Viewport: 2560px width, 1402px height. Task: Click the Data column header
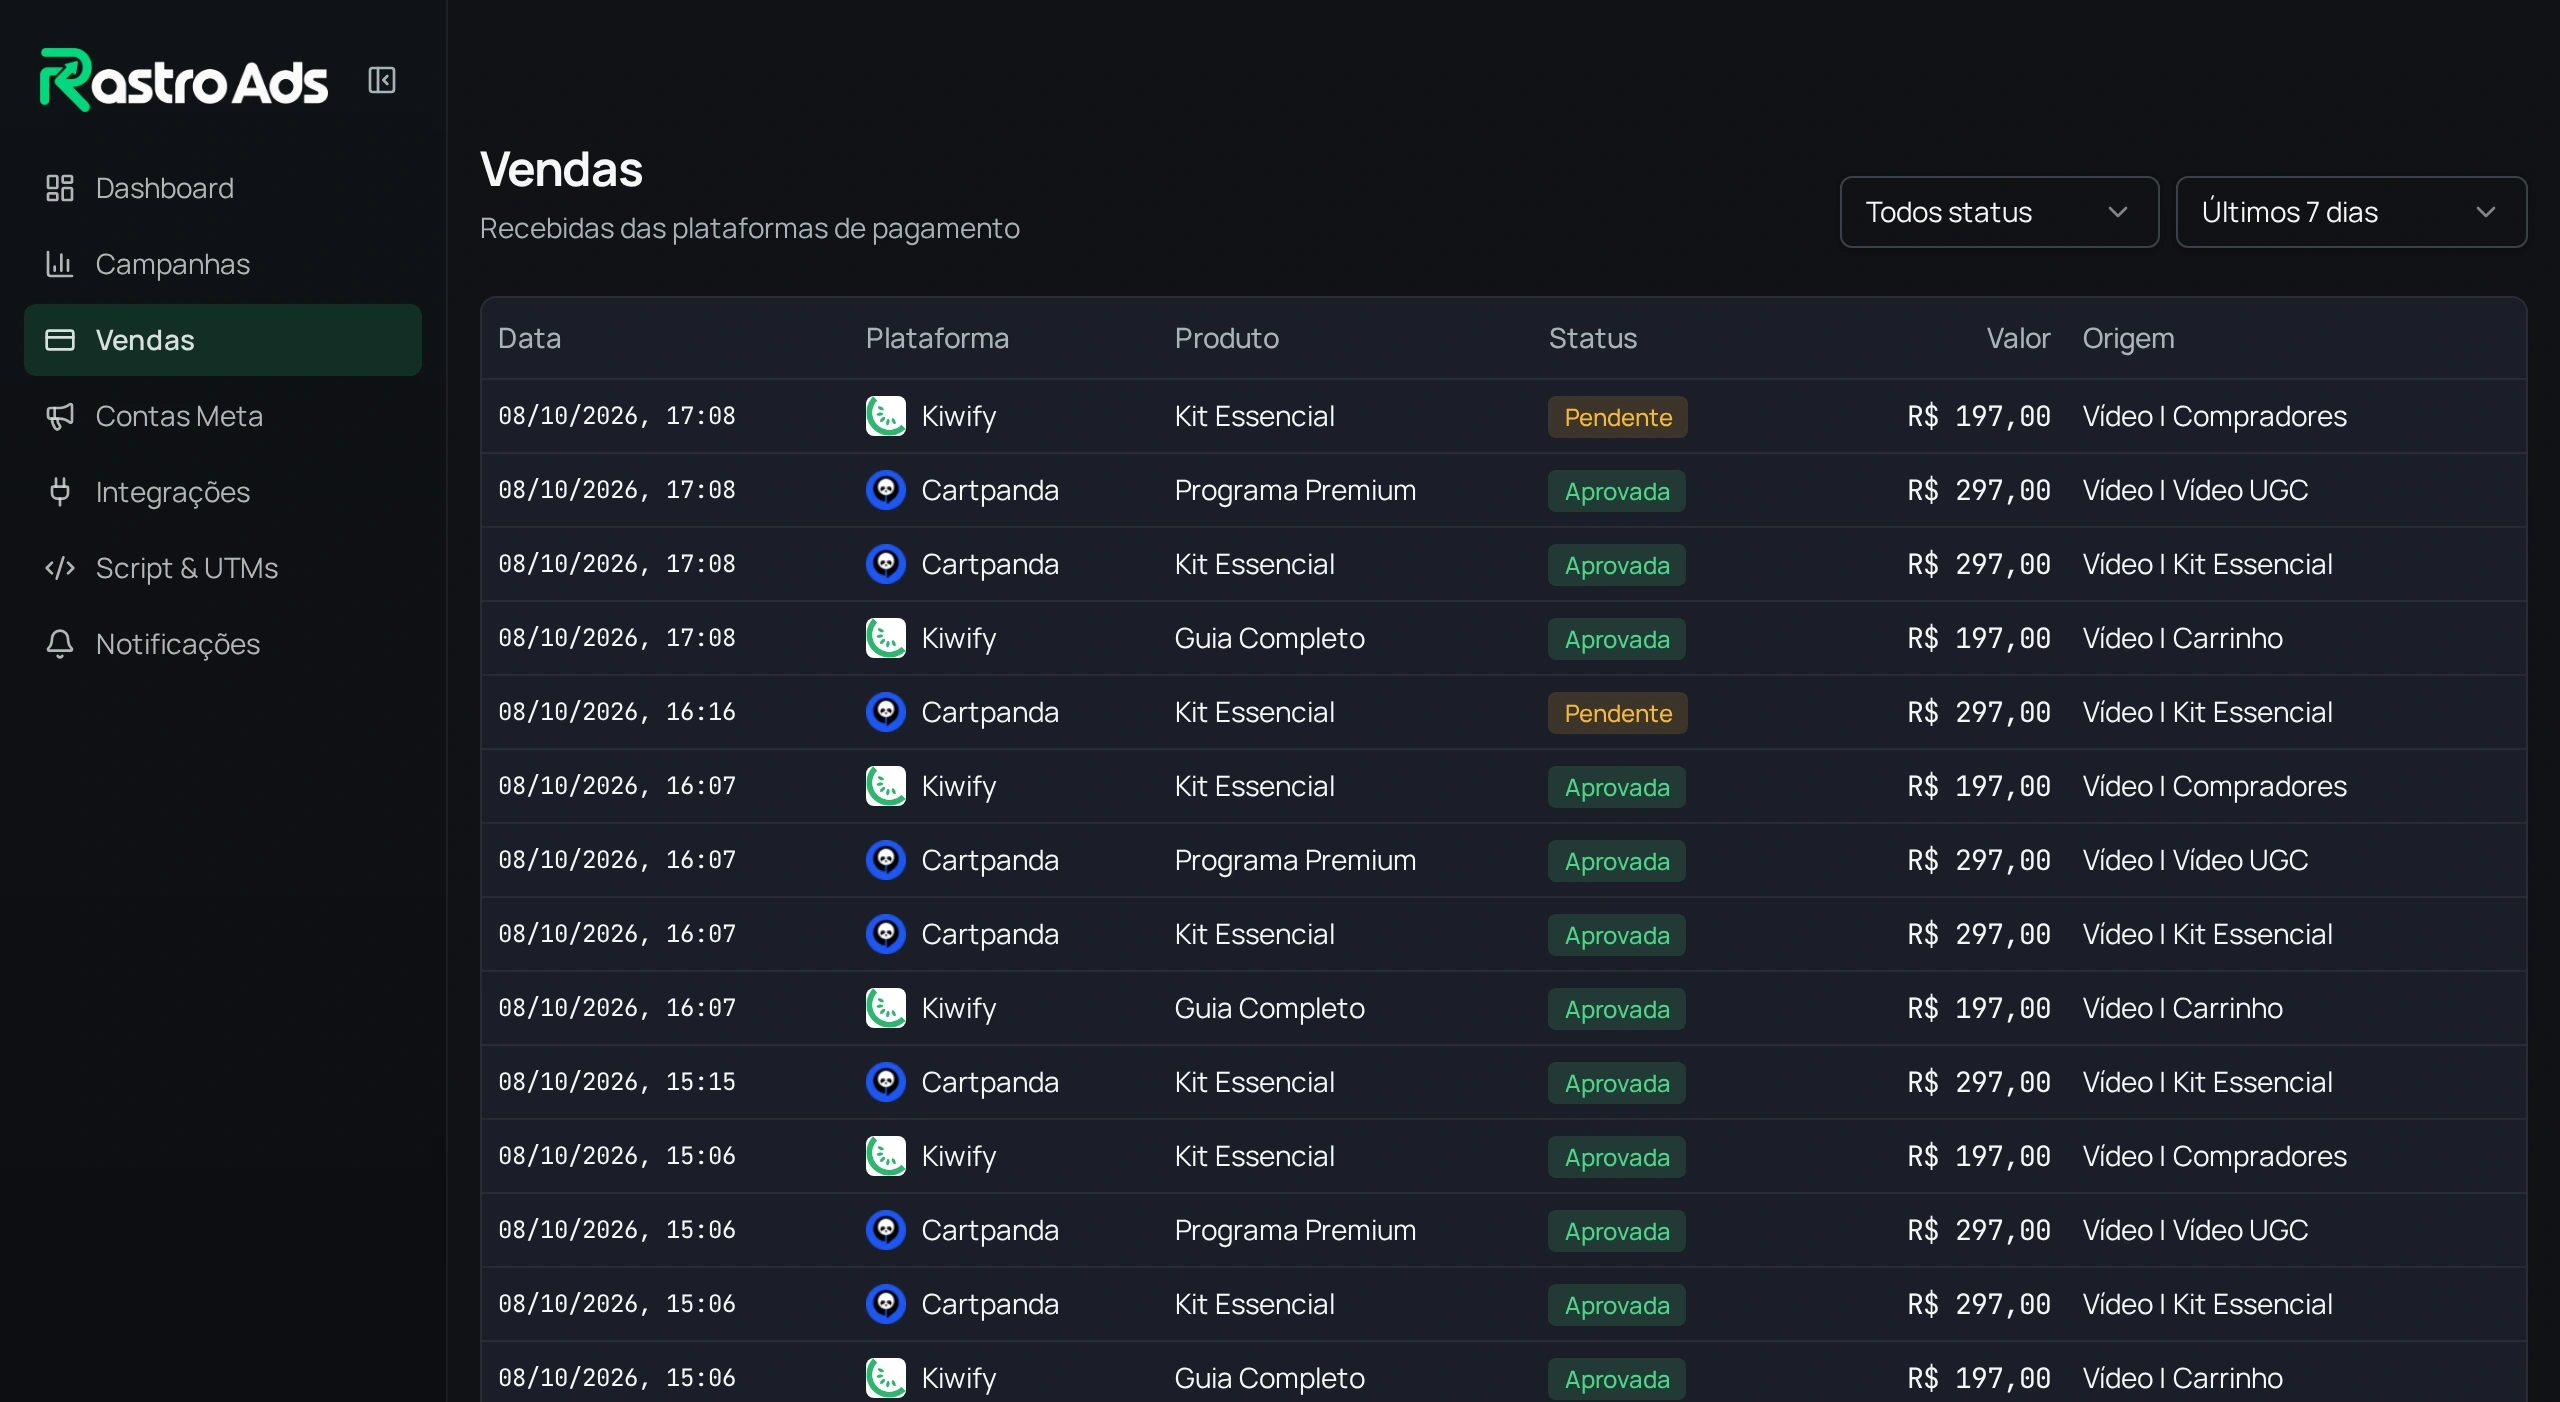(530, 338)
